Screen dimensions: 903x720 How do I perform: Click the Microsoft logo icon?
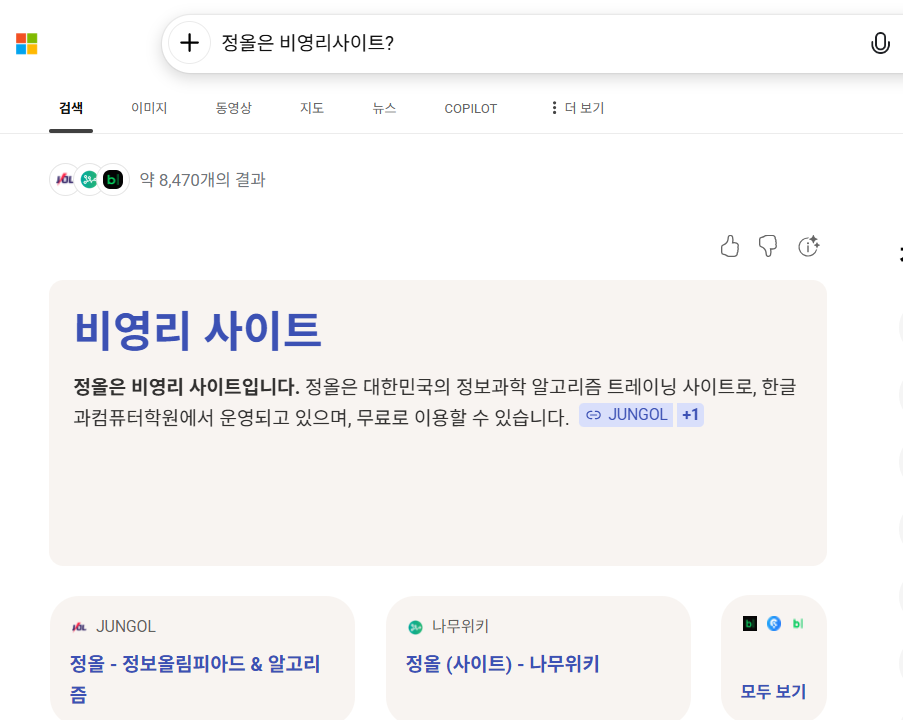point(27,44)
